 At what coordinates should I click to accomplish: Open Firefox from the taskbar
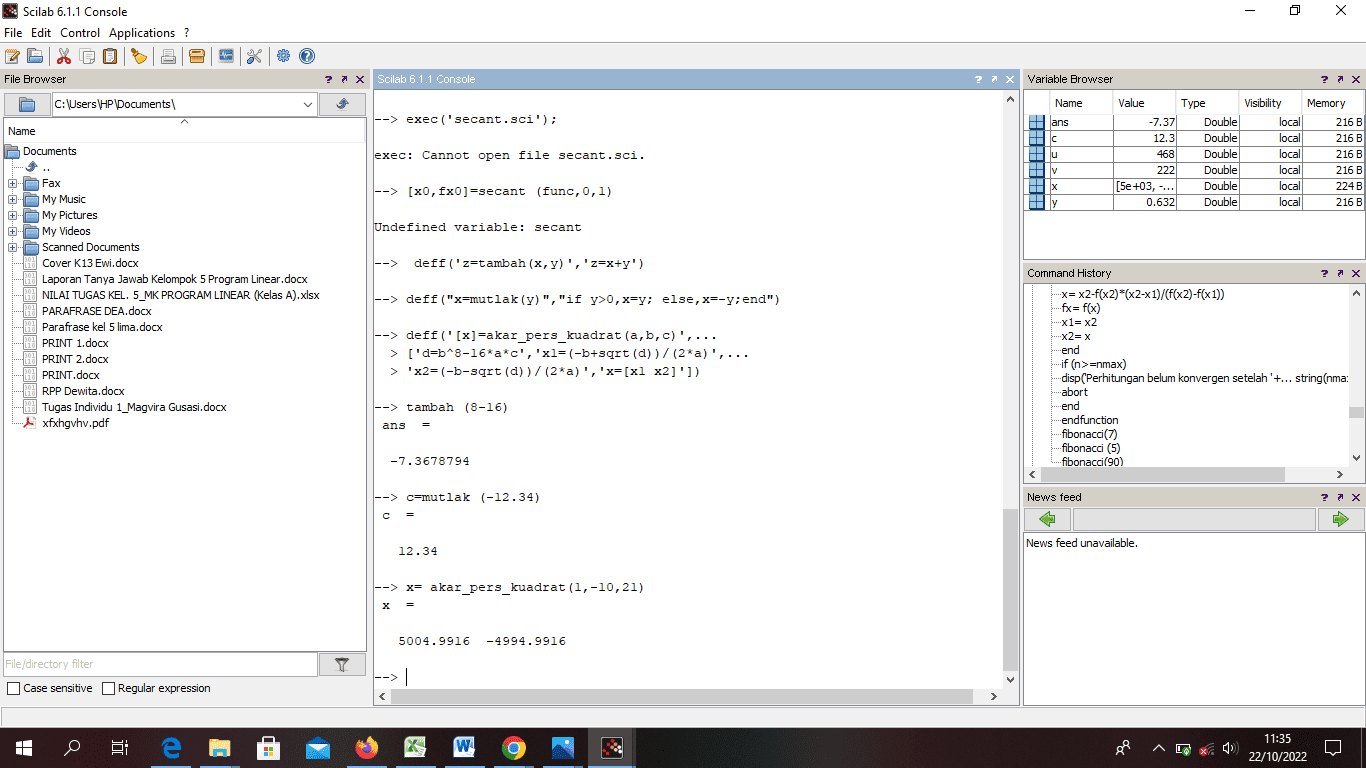(x=367, y=747)
